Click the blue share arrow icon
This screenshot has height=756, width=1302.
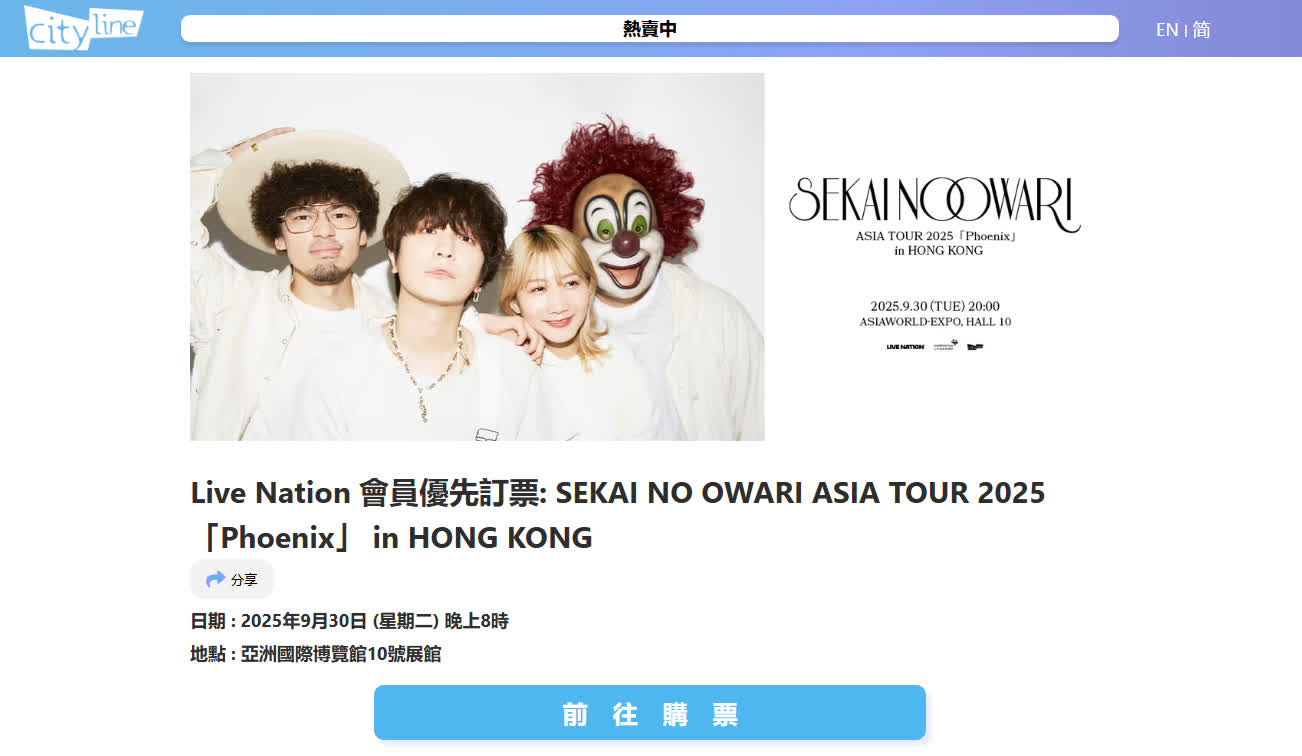[x=215, y=579]
